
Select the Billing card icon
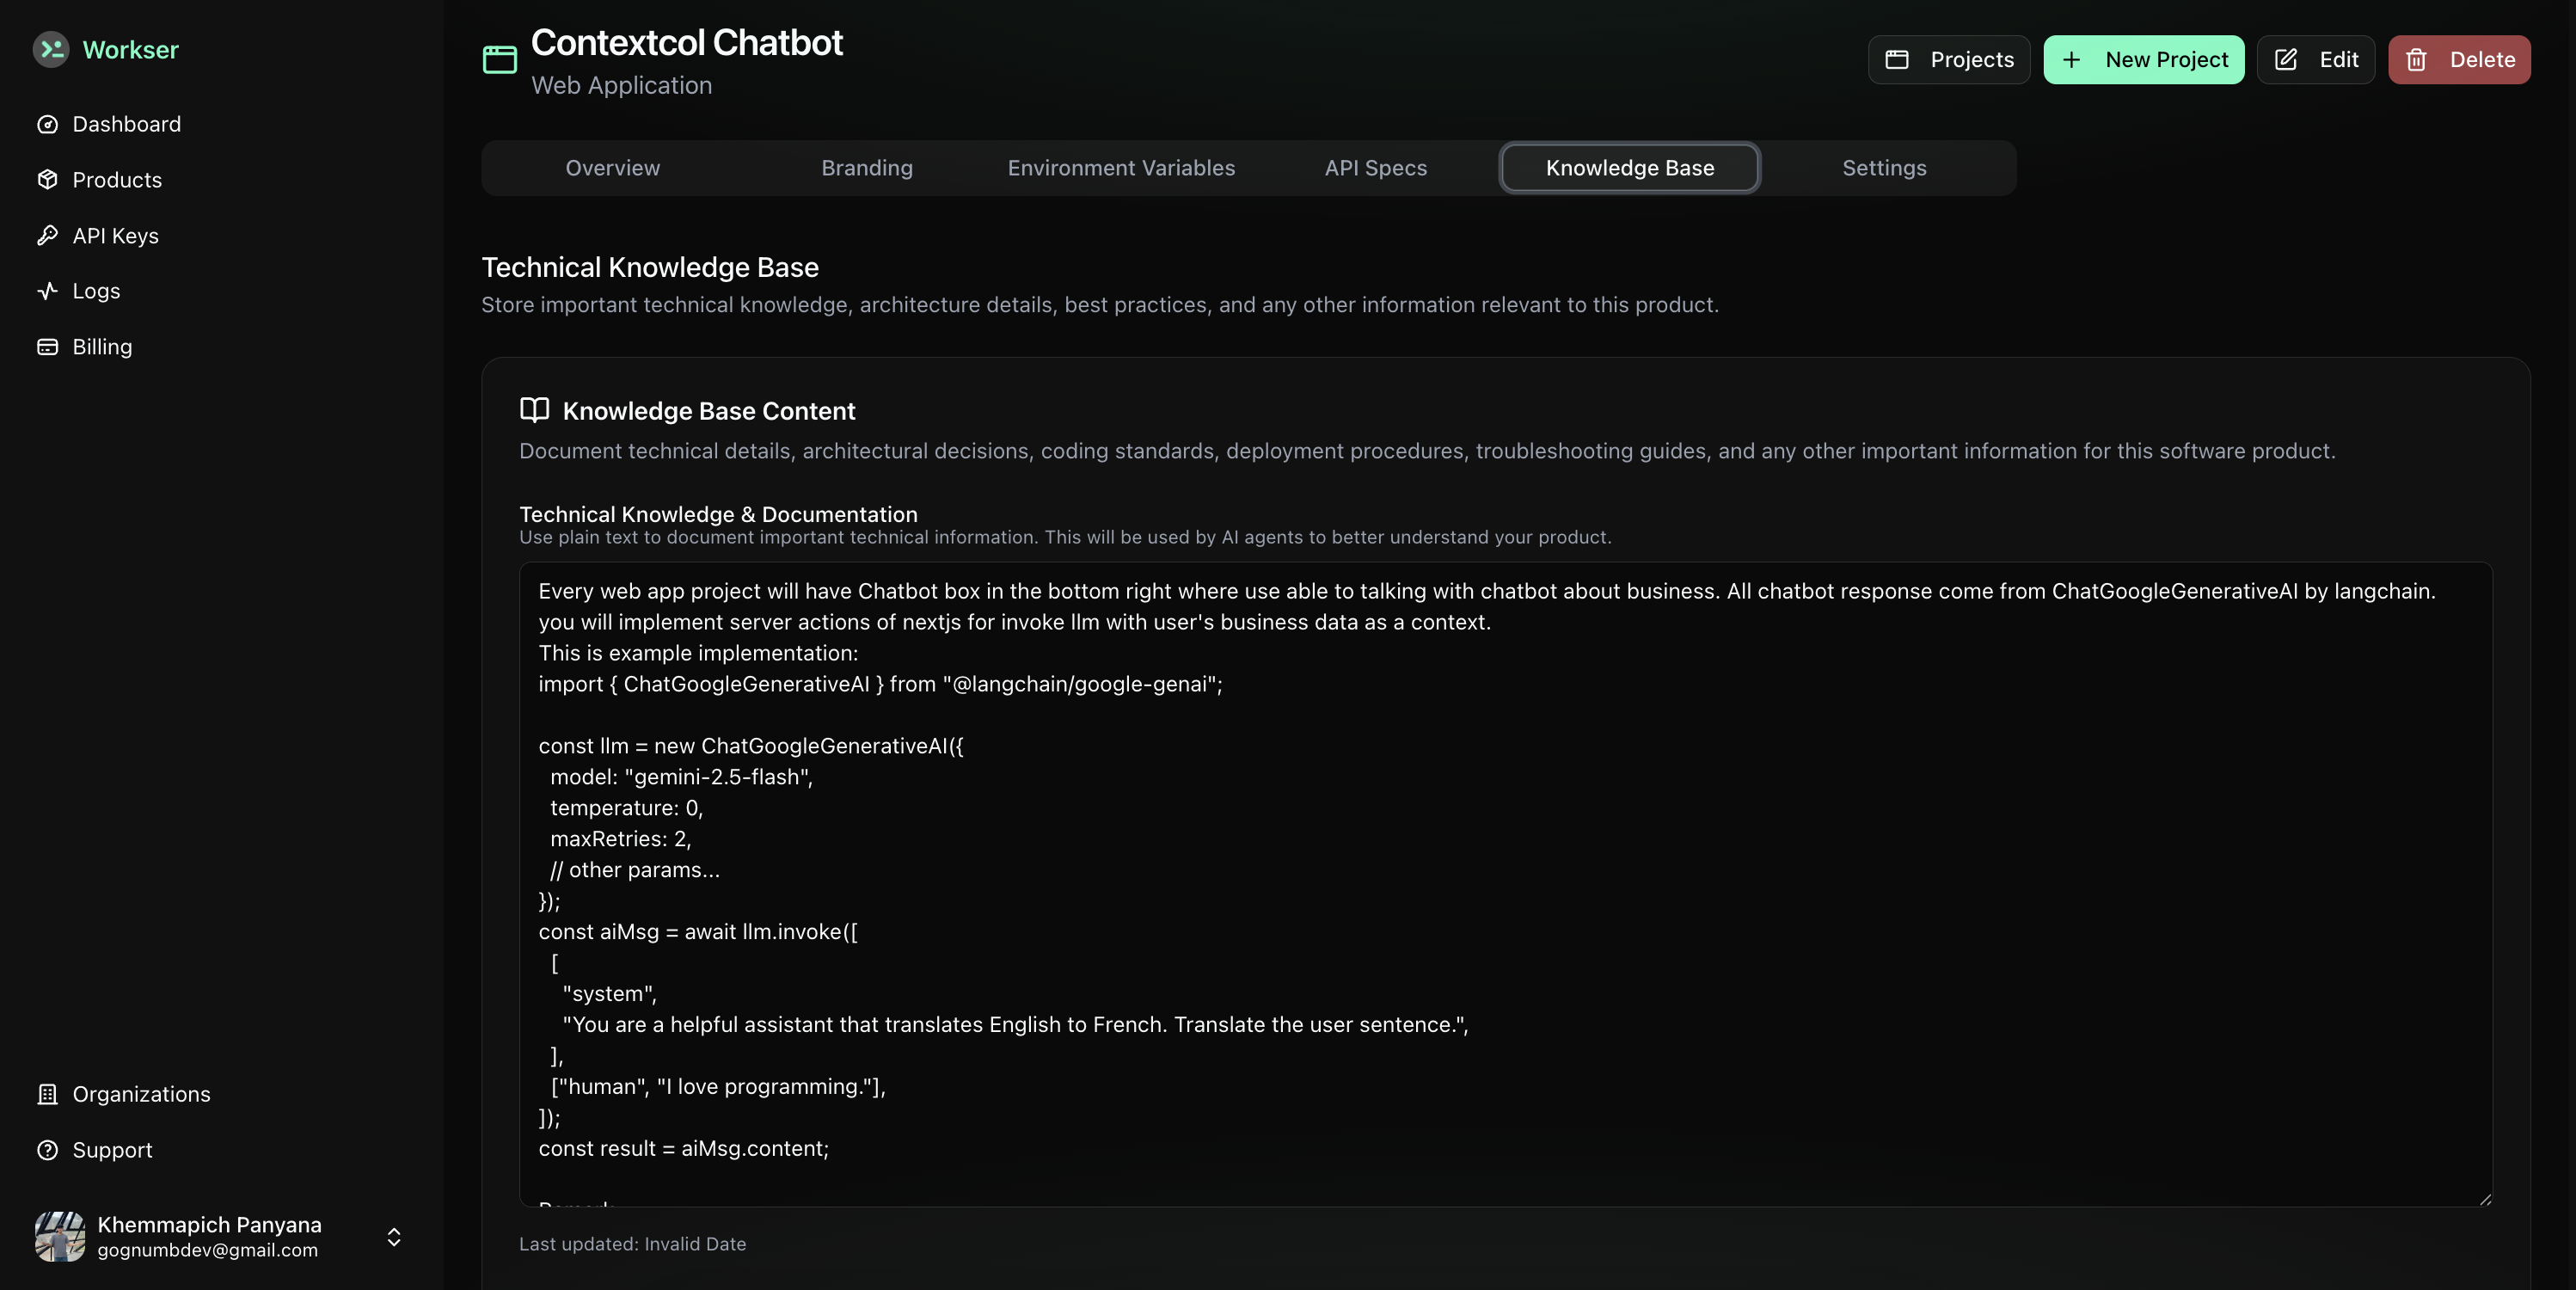[x=49, y=346]
